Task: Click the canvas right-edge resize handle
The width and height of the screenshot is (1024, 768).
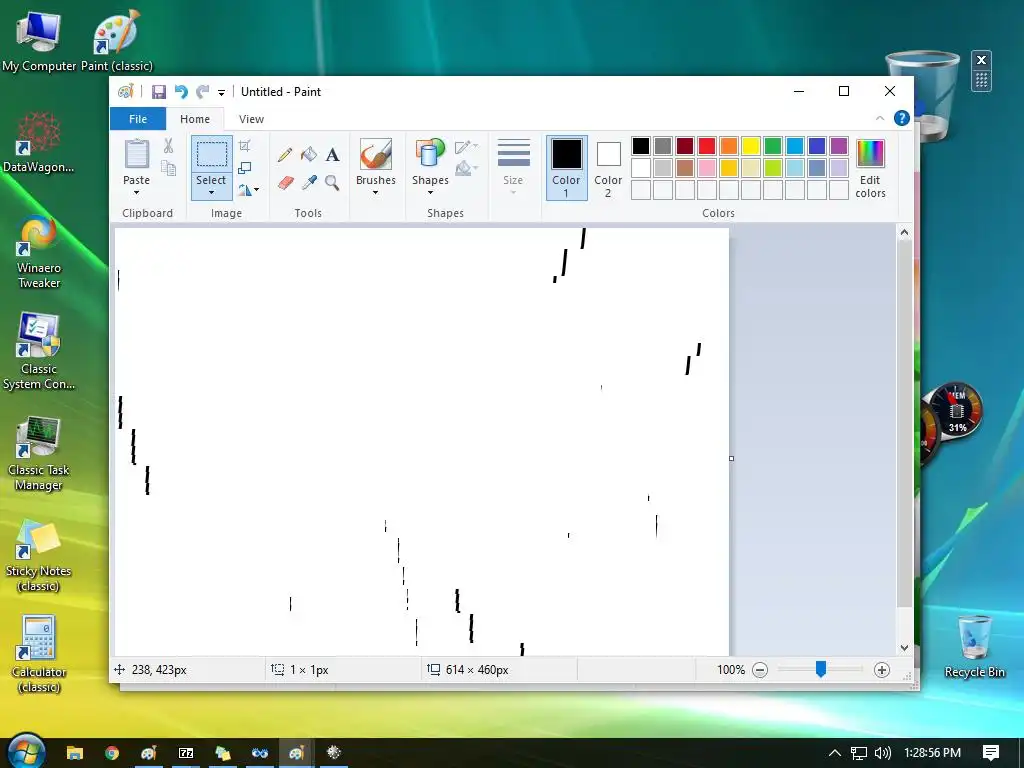Action: tap(731, 458)
